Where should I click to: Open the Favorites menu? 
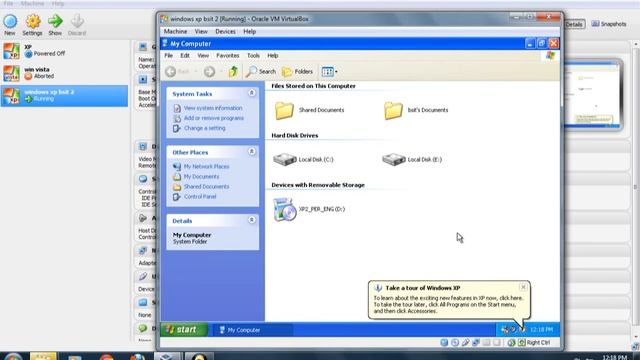(x=228, y=56)
